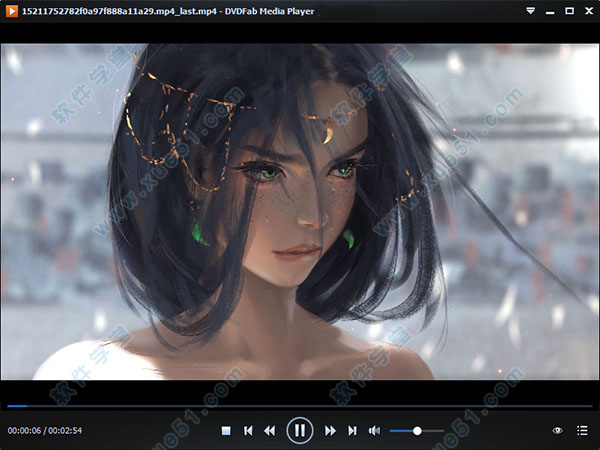Skip to the next track
Screen dimensions: 600x450
click(x=352, y=431)
